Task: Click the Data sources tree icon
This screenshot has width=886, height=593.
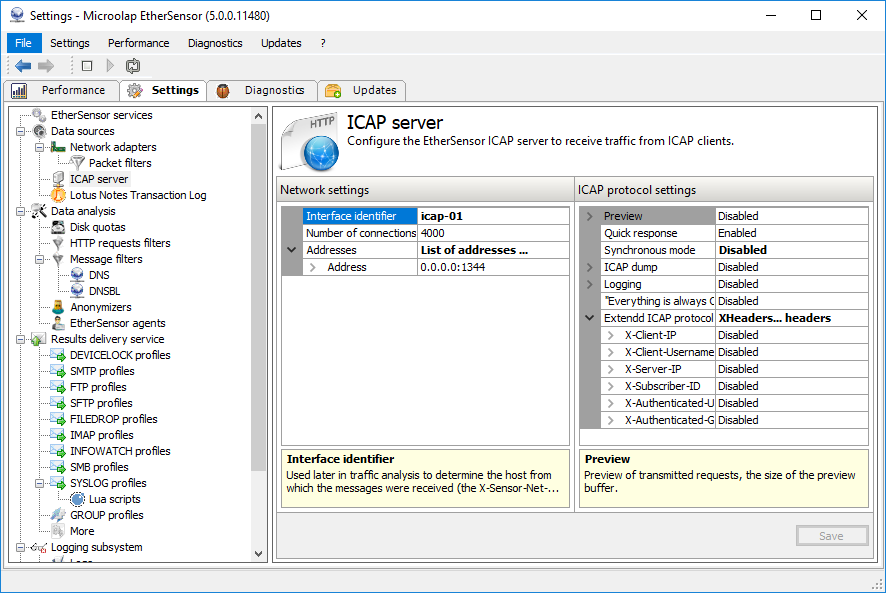Action: coord(40,131)
